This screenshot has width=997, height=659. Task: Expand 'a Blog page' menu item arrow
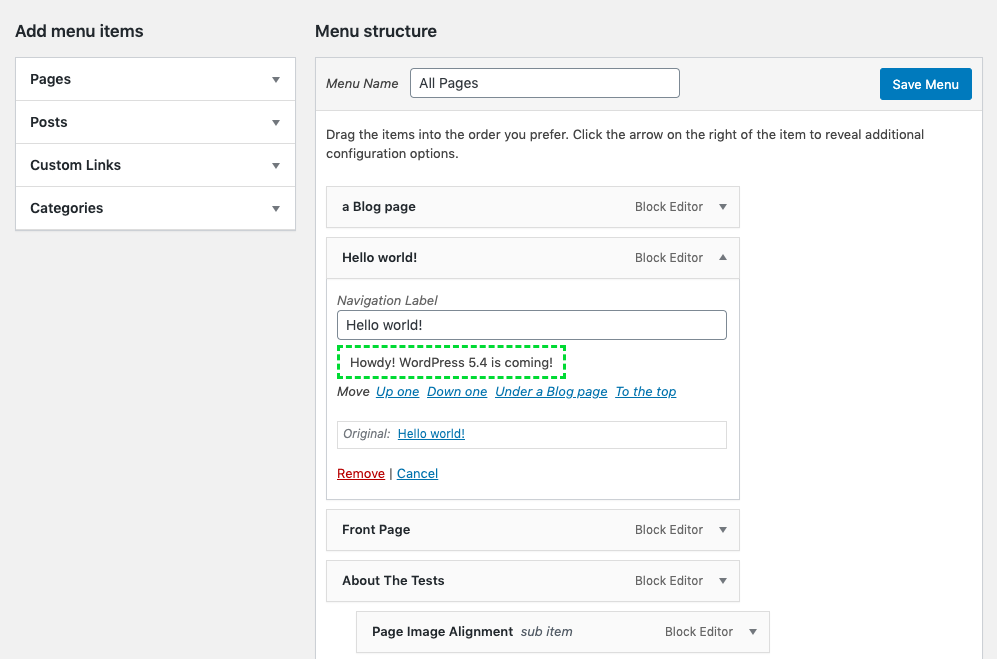(723, 207)
